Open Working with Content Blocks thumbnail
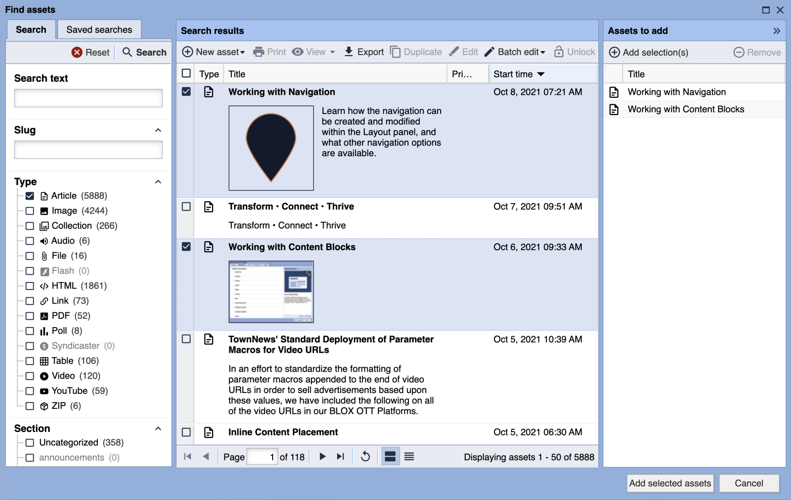Screen dimensions: 791x500 pyautogui.click(x=271, y=292)
